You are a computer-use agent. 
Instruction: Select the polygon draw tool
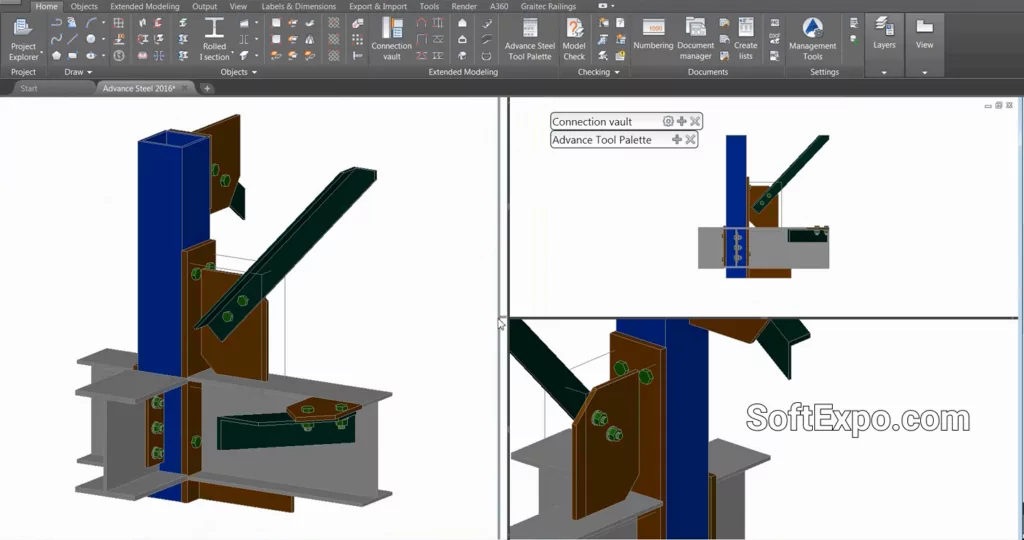point(57,56)
